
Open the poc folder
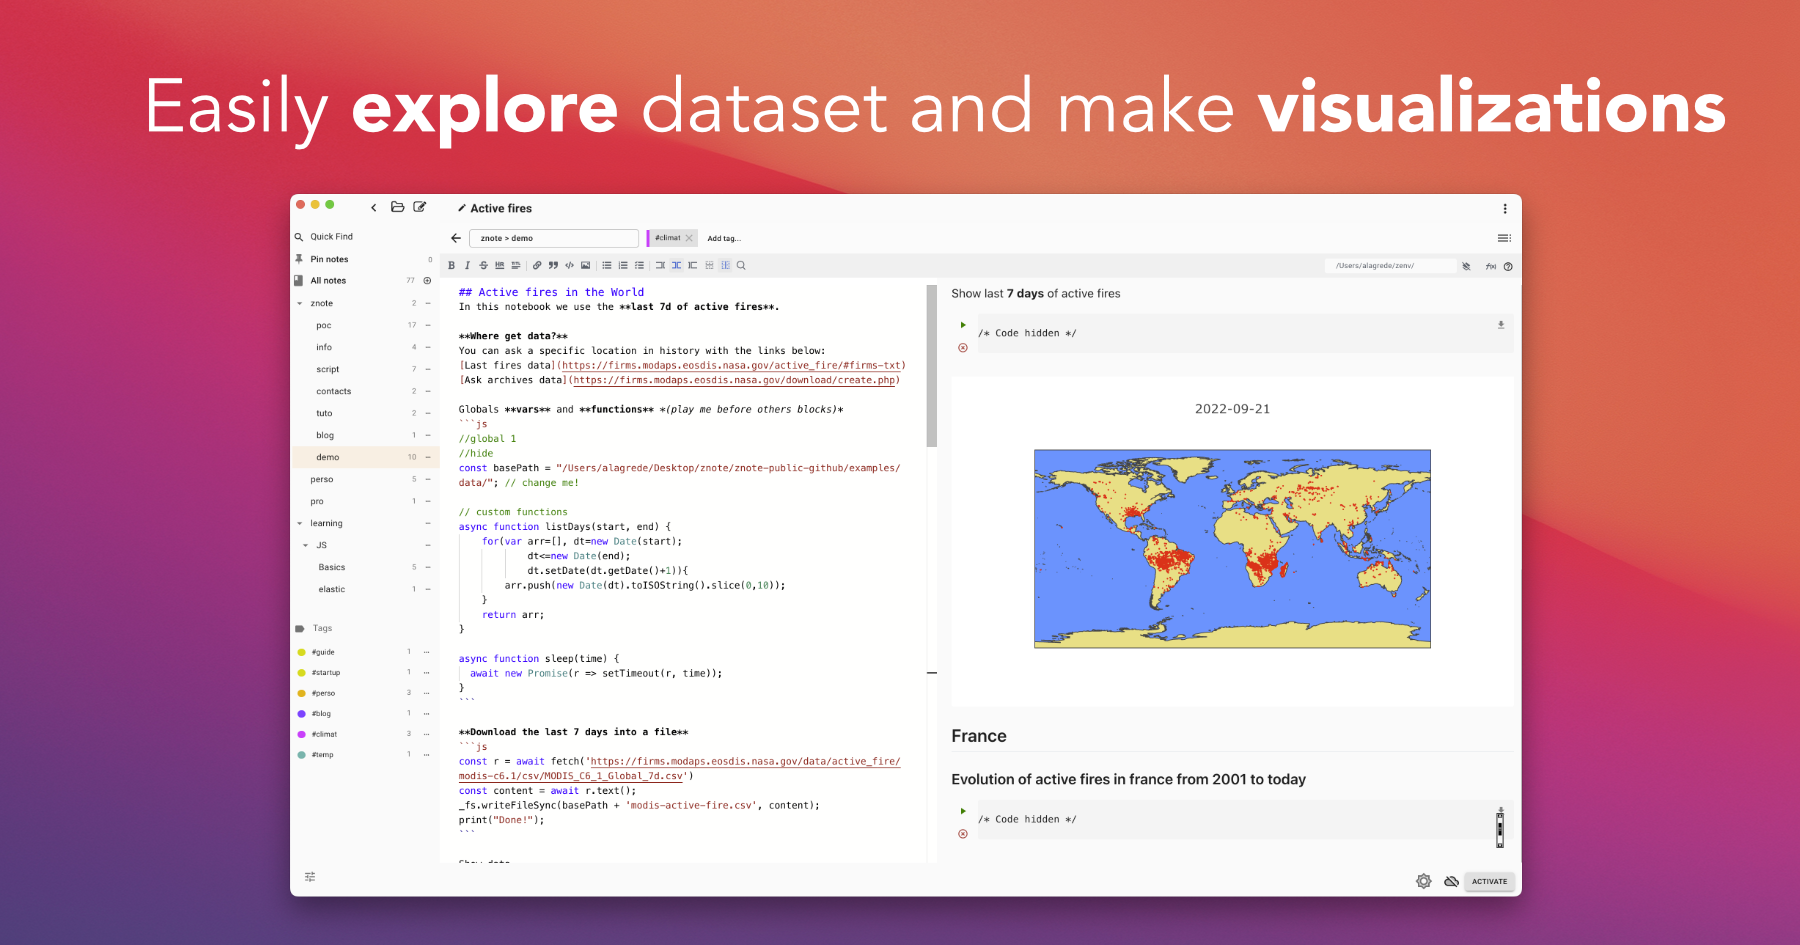[324, 325]
